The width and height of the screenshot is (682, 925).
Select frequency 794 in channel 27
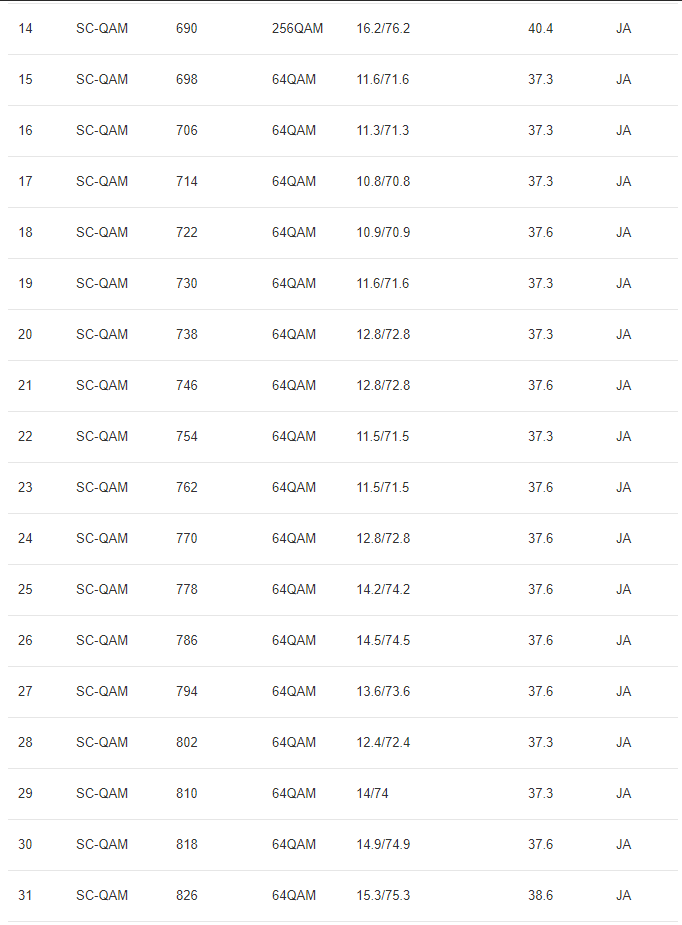(x=186, y=691)
